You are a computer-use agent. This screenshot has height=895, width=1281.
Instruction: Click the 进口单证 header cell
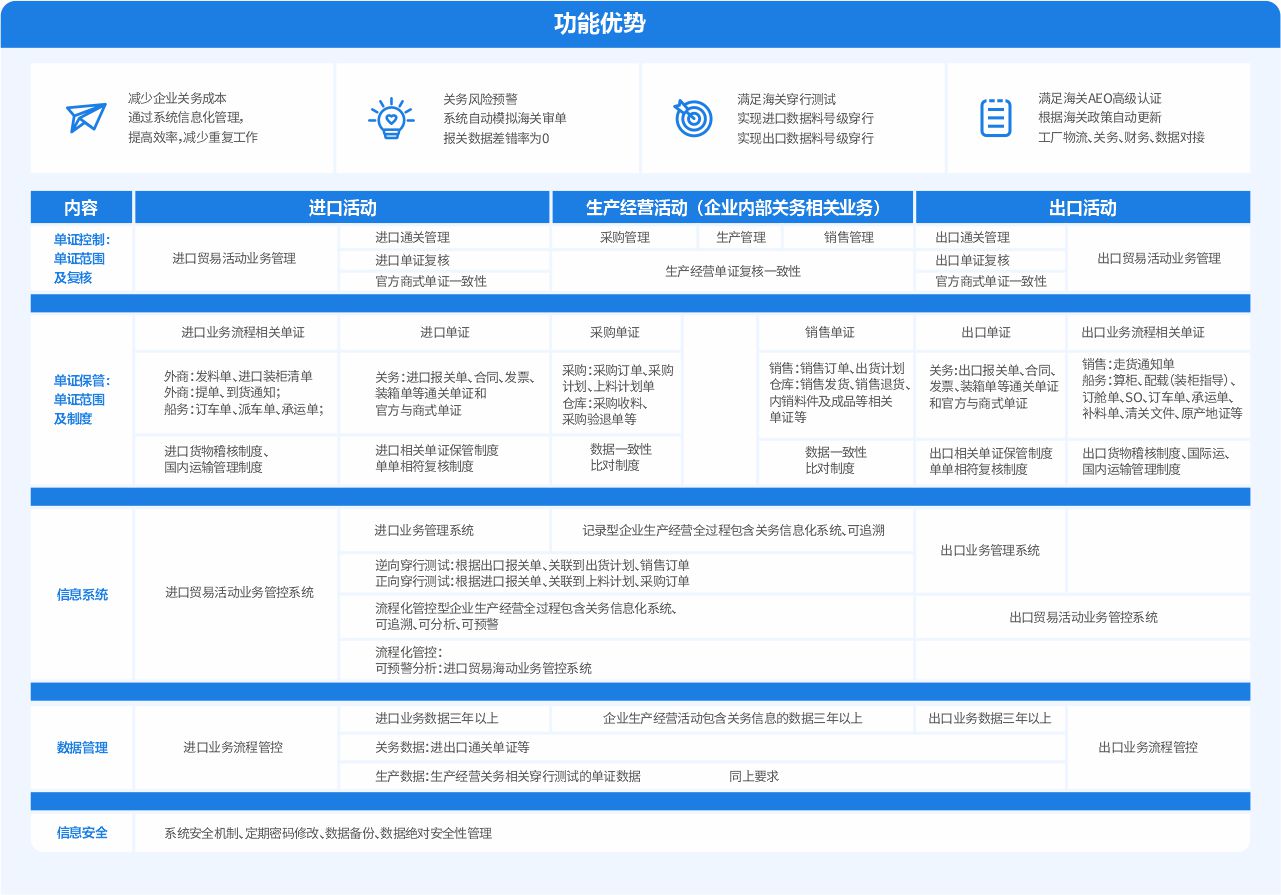pyautogui.click(x=445, y=332)
